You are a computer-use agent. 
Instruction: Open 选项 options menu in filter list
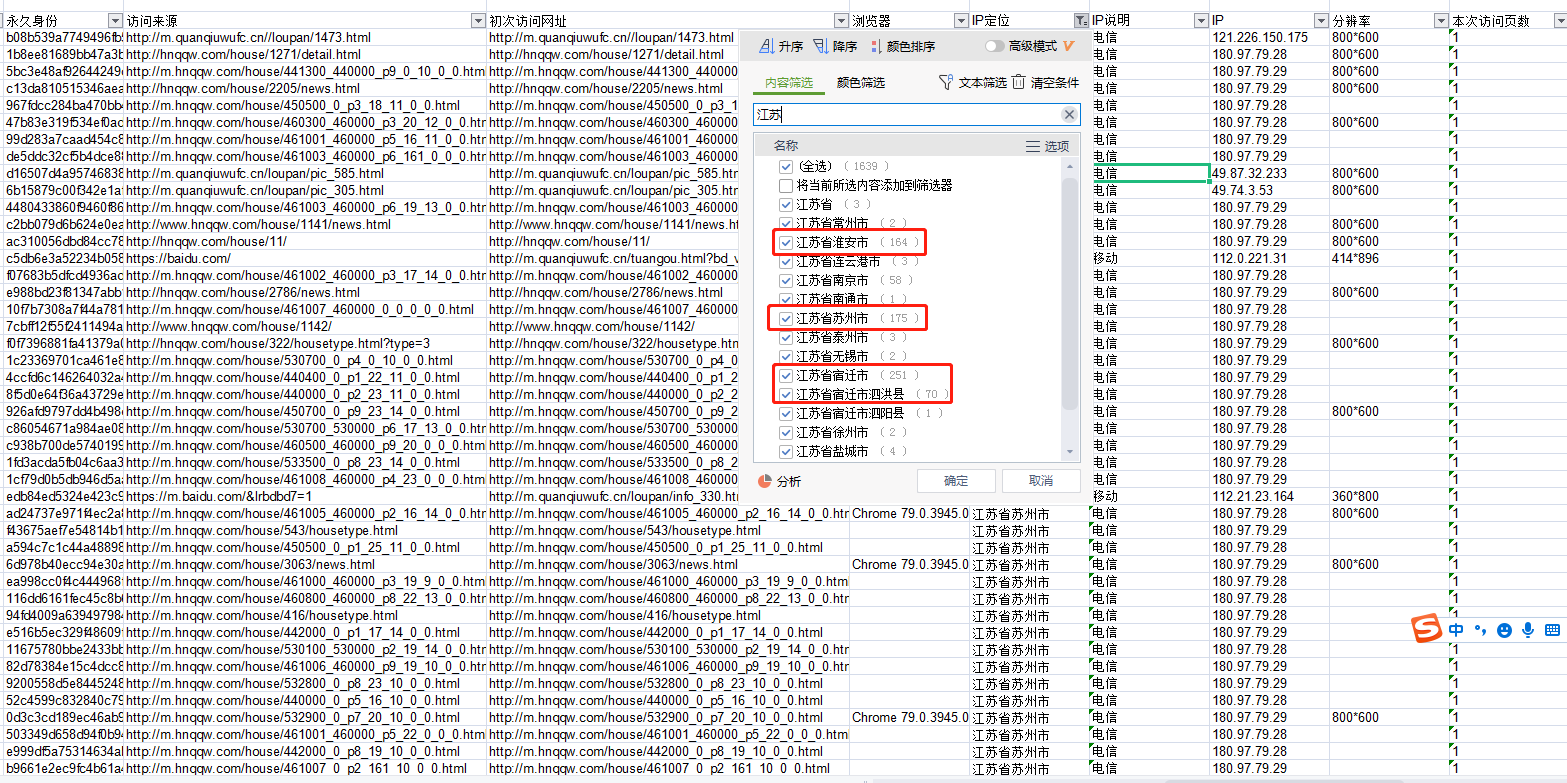coord(1047,146)
